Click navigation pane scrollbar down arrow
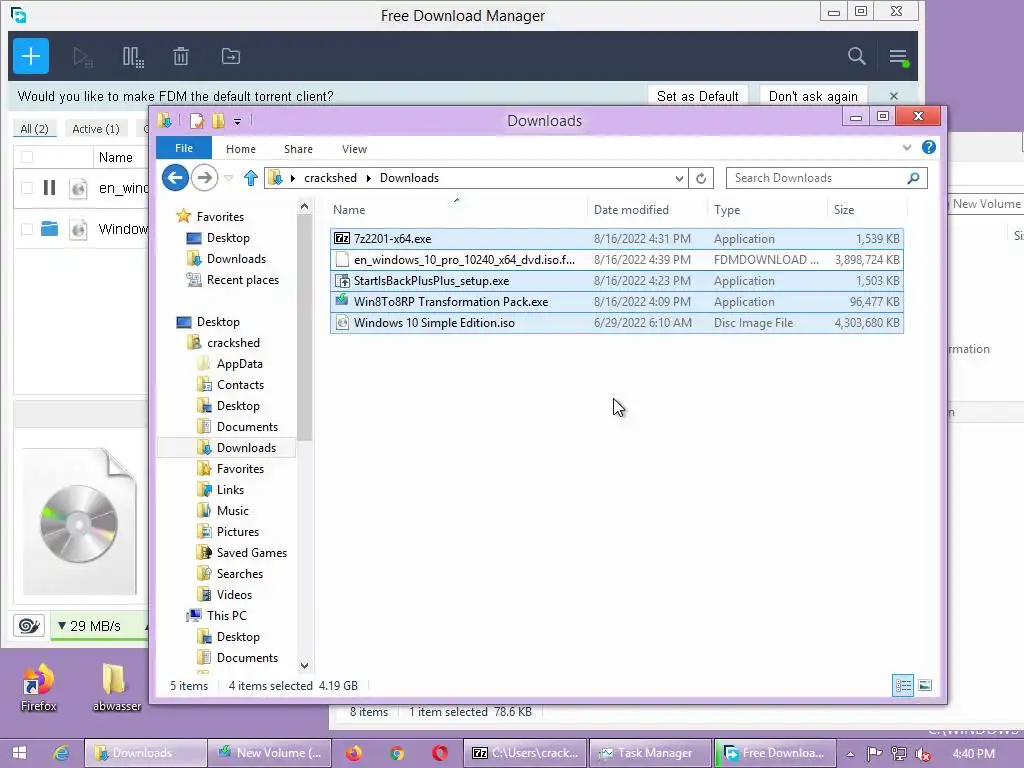Viewport: 1024px width, 768px height. (304, 665)
